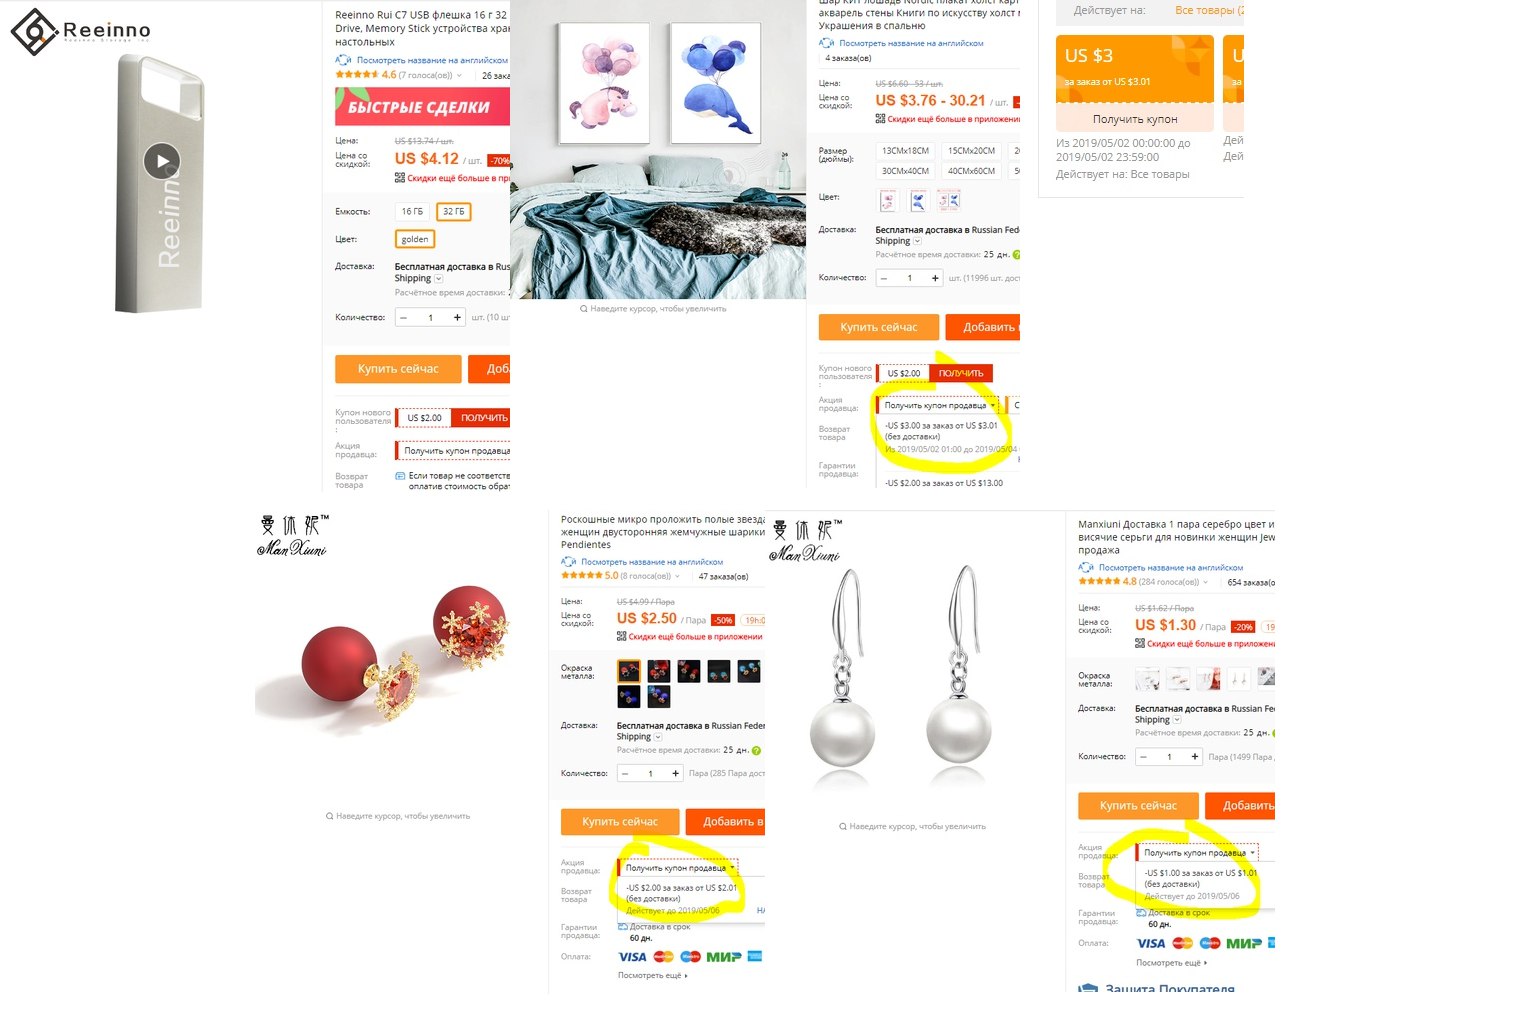Click ПОЛУЧИТЬ next to US $2.00 on poster listing

[960, 373]
